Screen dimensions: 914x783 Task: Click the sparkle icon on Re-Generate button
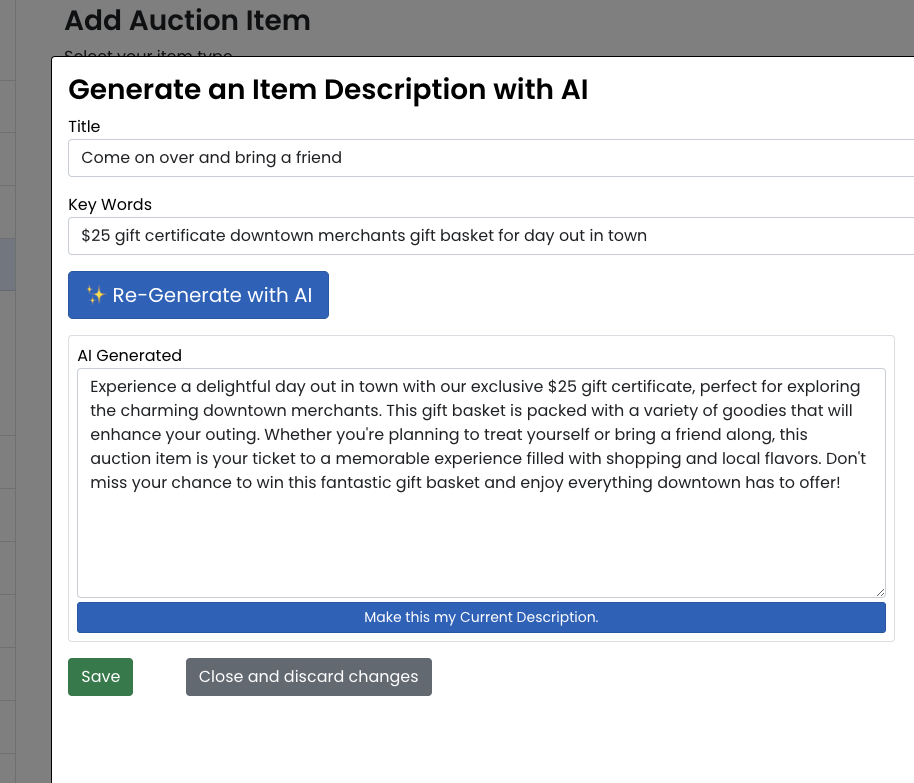click(x=95, y=295)
